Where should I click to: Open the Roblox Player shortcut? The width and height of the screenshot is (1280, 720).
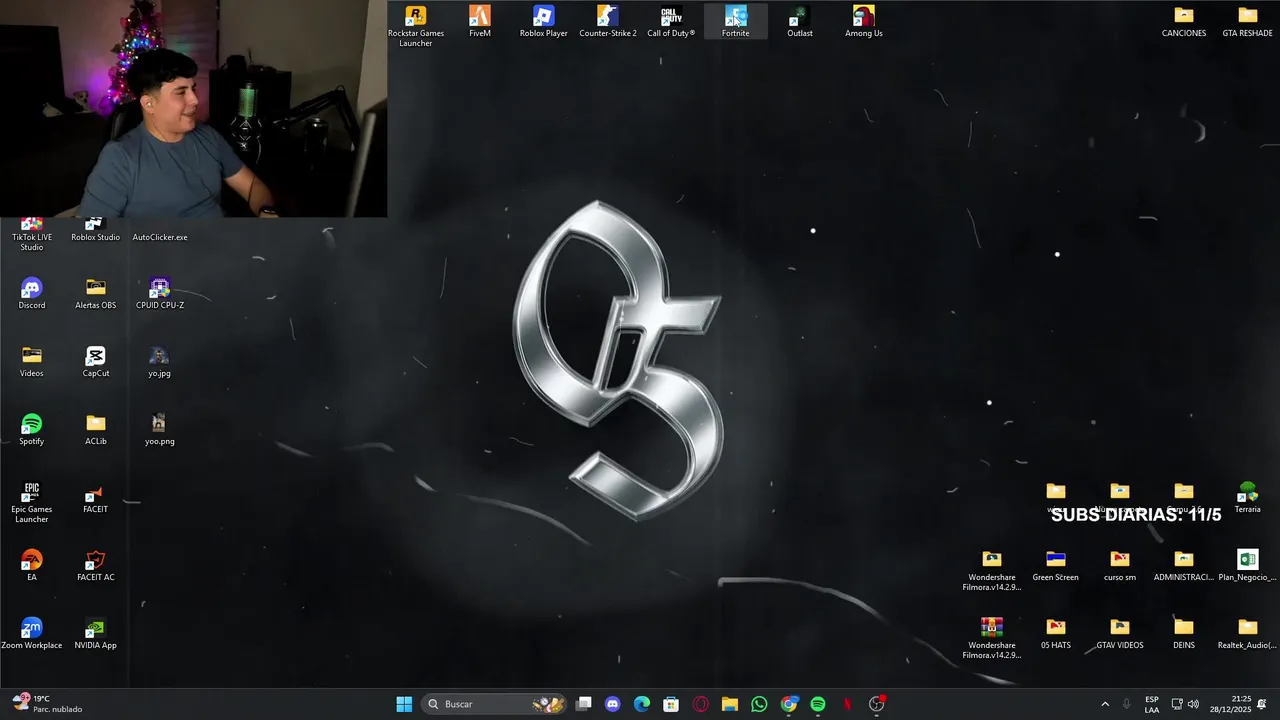coord(544,22)
